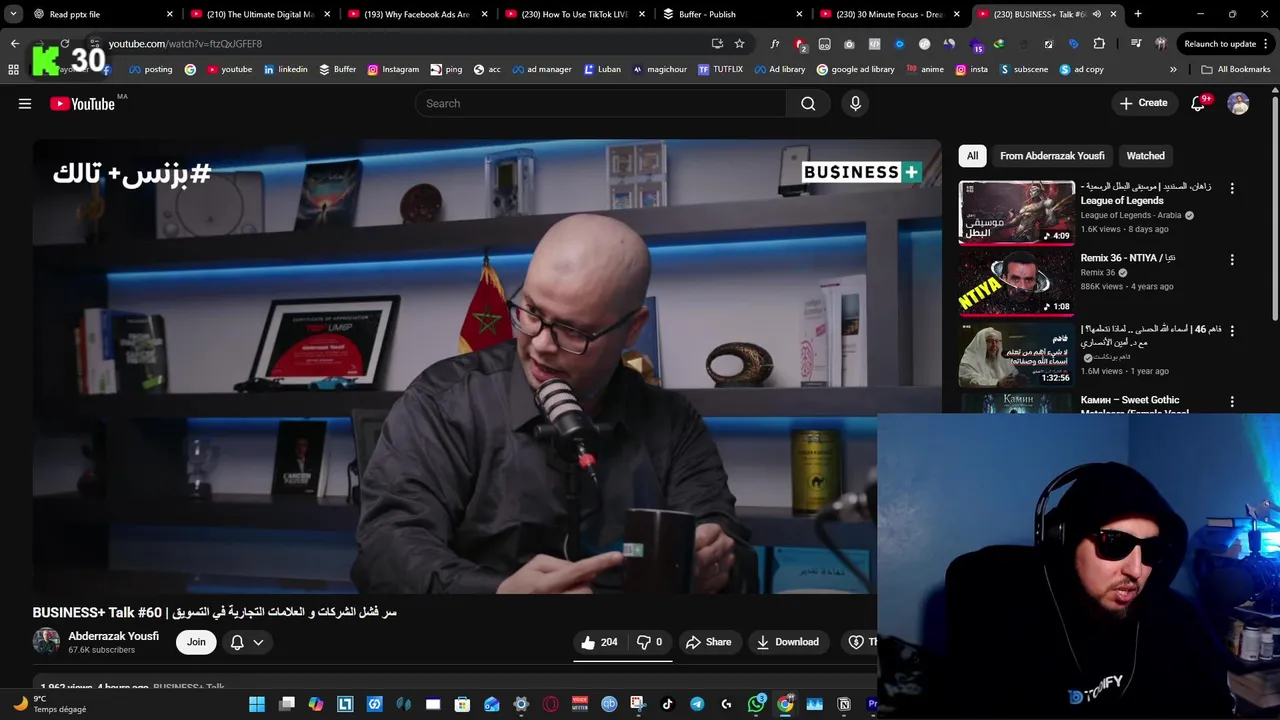Open weather widget Temps dégagé
1280x720 pixels.
[50, 704]
